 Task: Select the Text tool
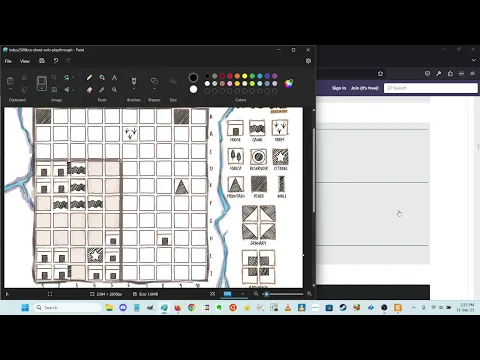tap(114, 77)
